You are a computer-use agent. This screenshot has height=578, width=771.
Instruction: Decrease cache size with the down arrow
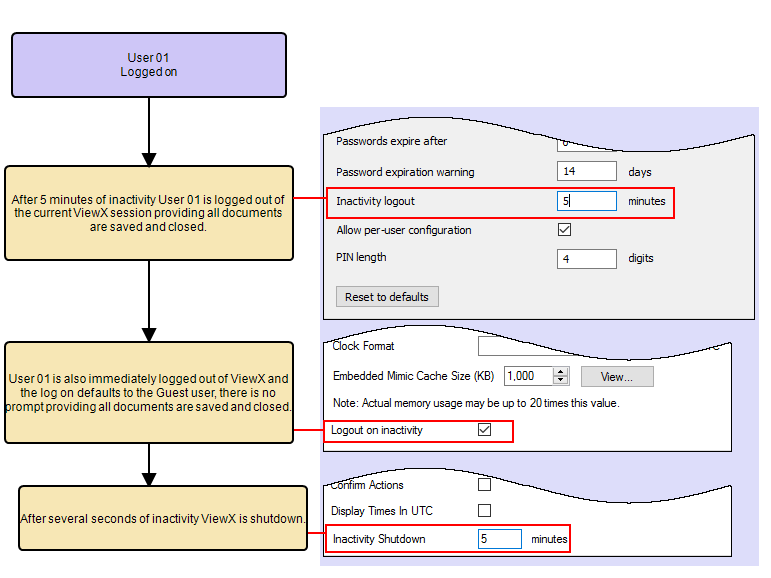[x=560, y=381]
